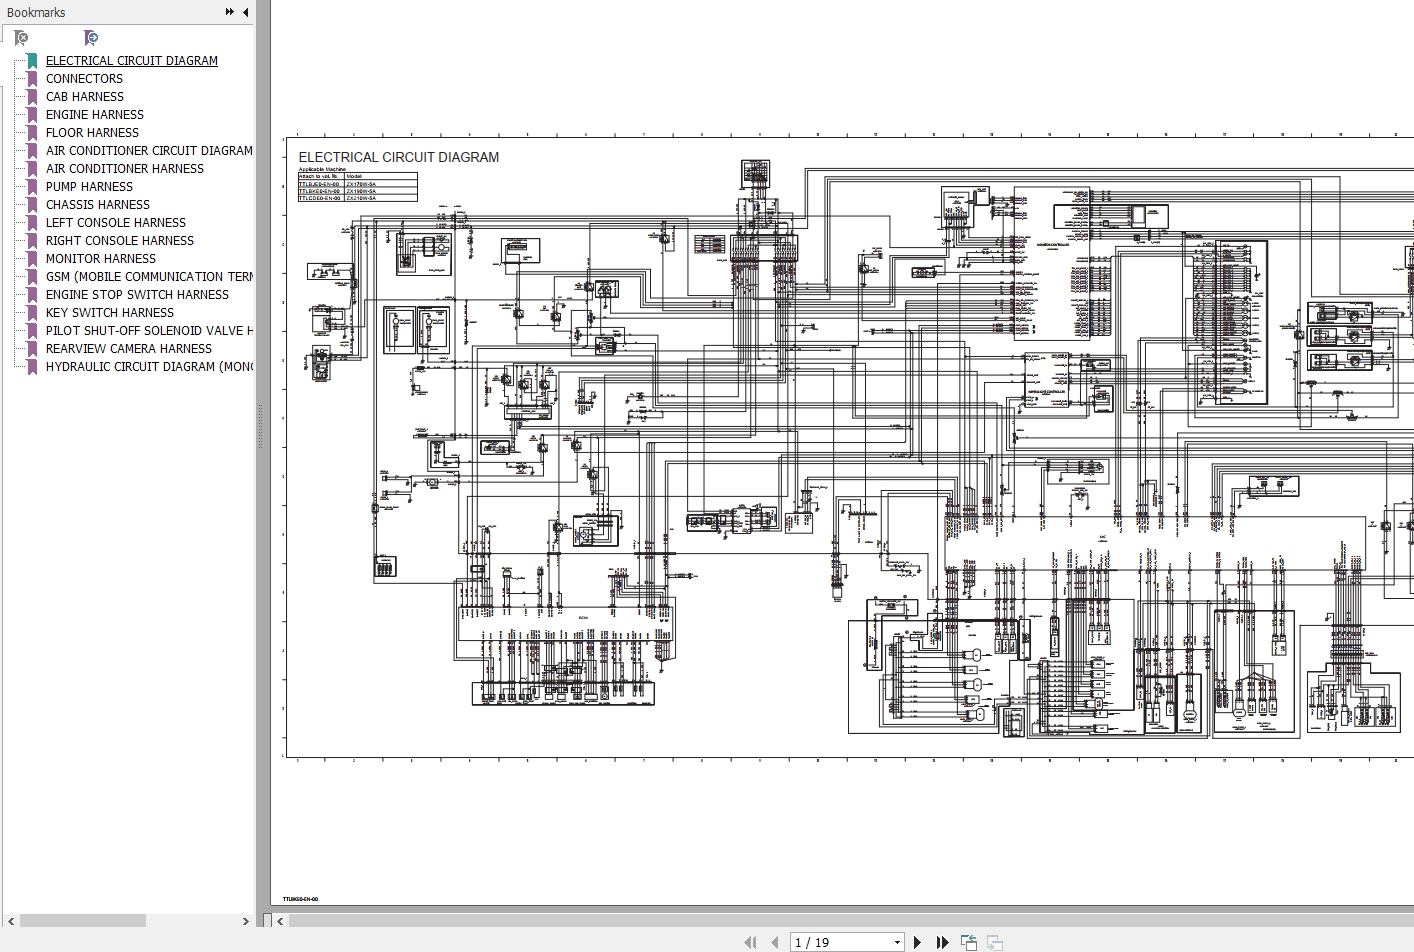Screen dimensions: 1414x952
Task: Select AIR CONDITIONER CIRCUIT DIAGRAM bookmark
Action: click(149, 151)
